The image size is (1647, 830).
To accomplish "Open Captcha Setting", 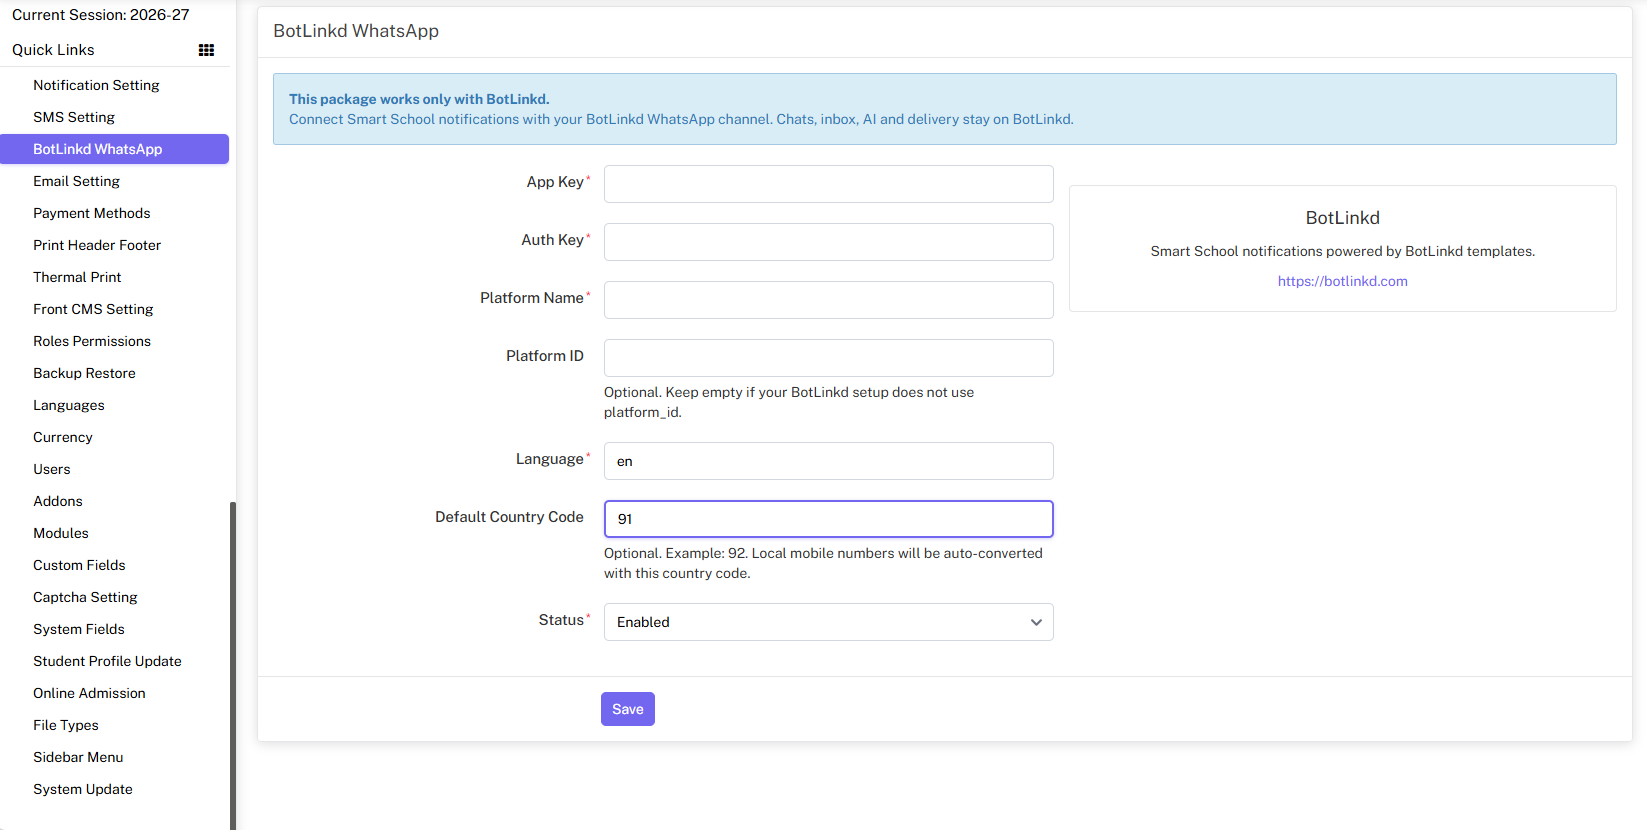I will click(x=85, y=597).
